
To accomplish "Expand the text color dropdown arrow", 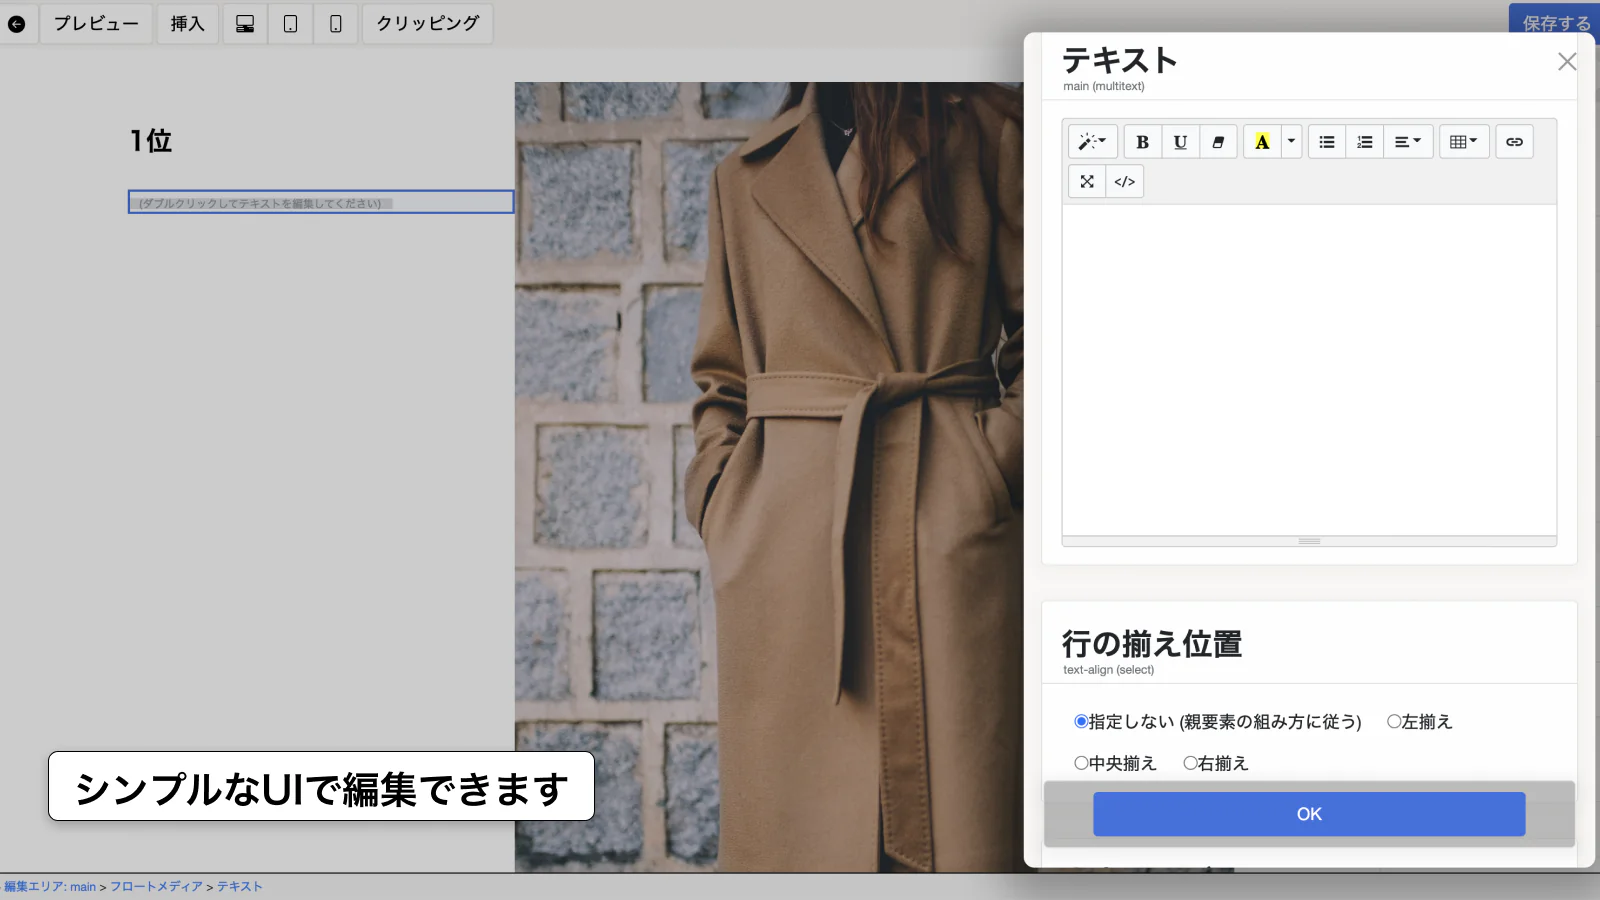I will (x=1291, y=142).
